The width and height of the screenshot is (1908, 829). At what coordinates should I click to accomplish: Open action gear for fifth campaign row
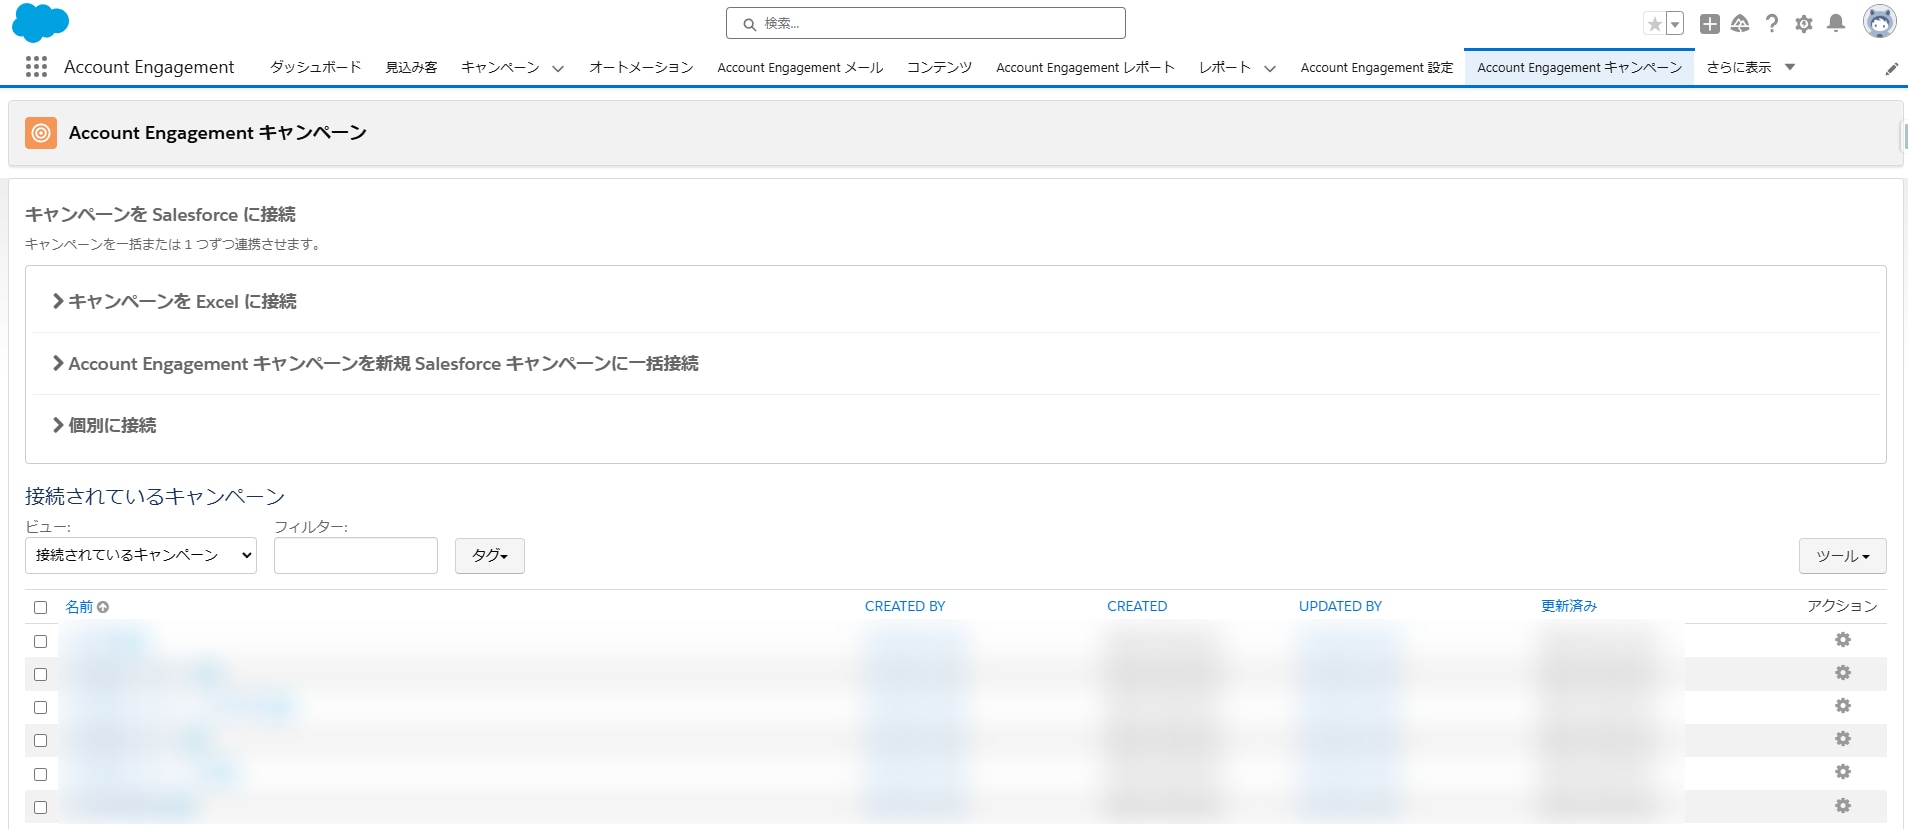pyautogui.click(x=1843, y=772)
